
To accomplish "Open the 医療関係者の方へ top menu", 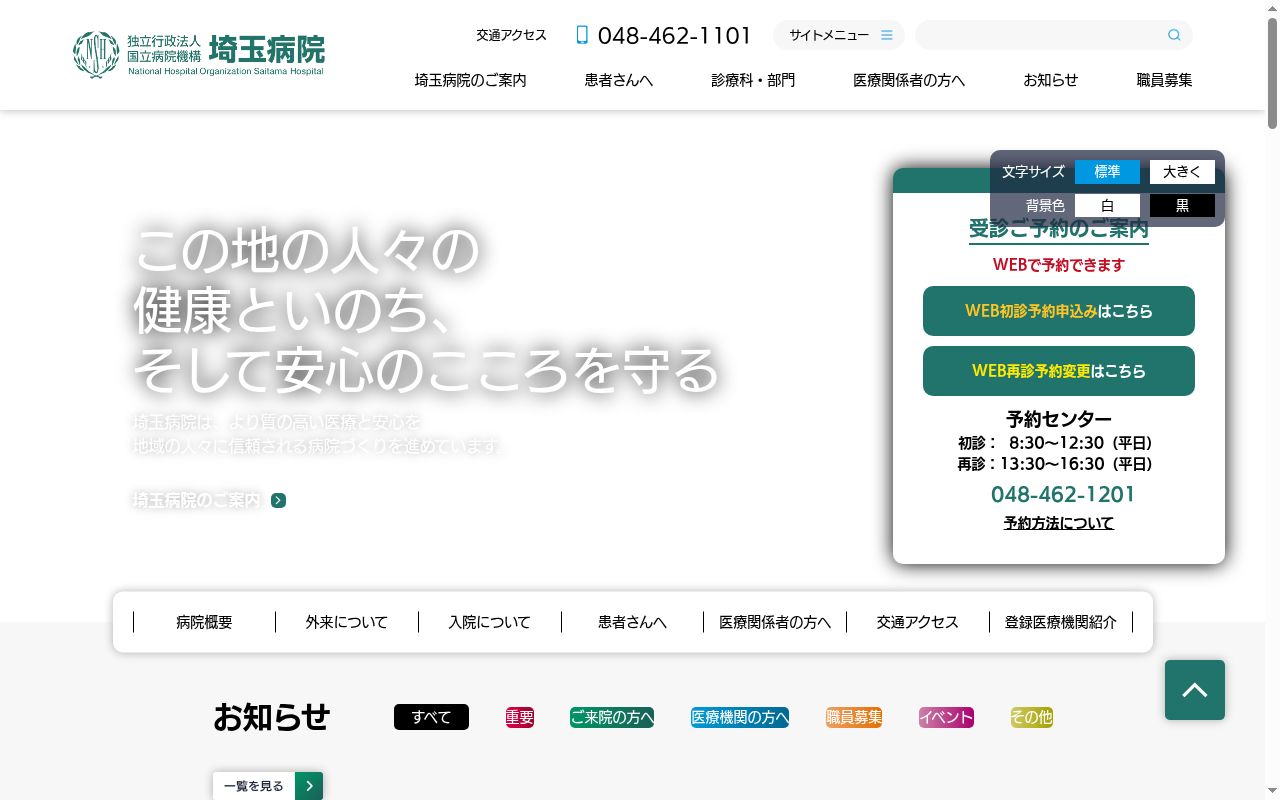I will 909,80.
